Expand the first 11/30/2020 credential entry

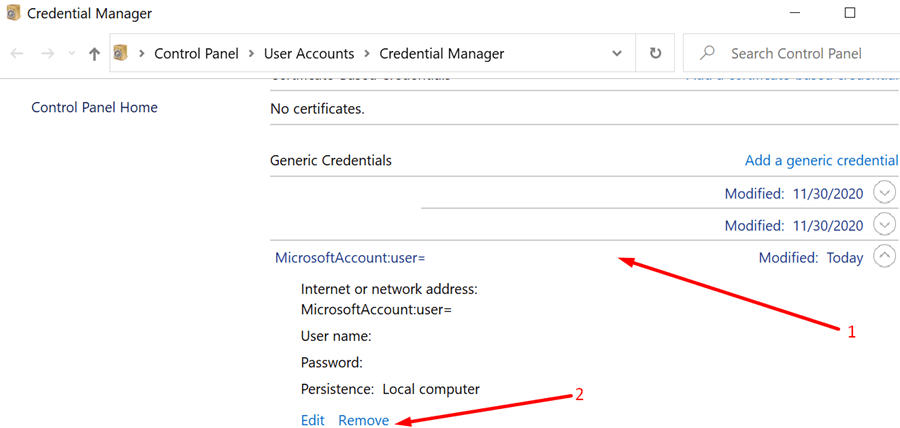tap(884, 193)
